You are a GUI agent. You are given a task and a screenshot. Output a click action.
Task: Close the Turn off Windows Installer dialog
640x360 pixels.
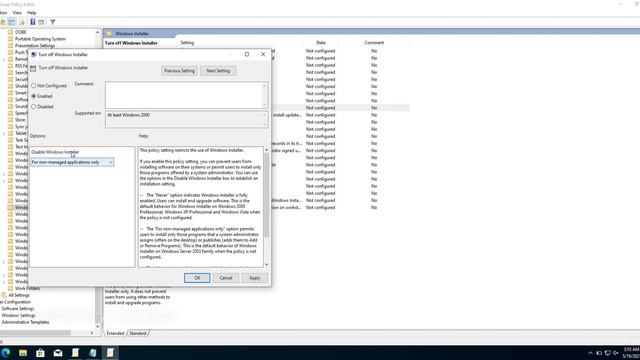[x=263, y=54]
